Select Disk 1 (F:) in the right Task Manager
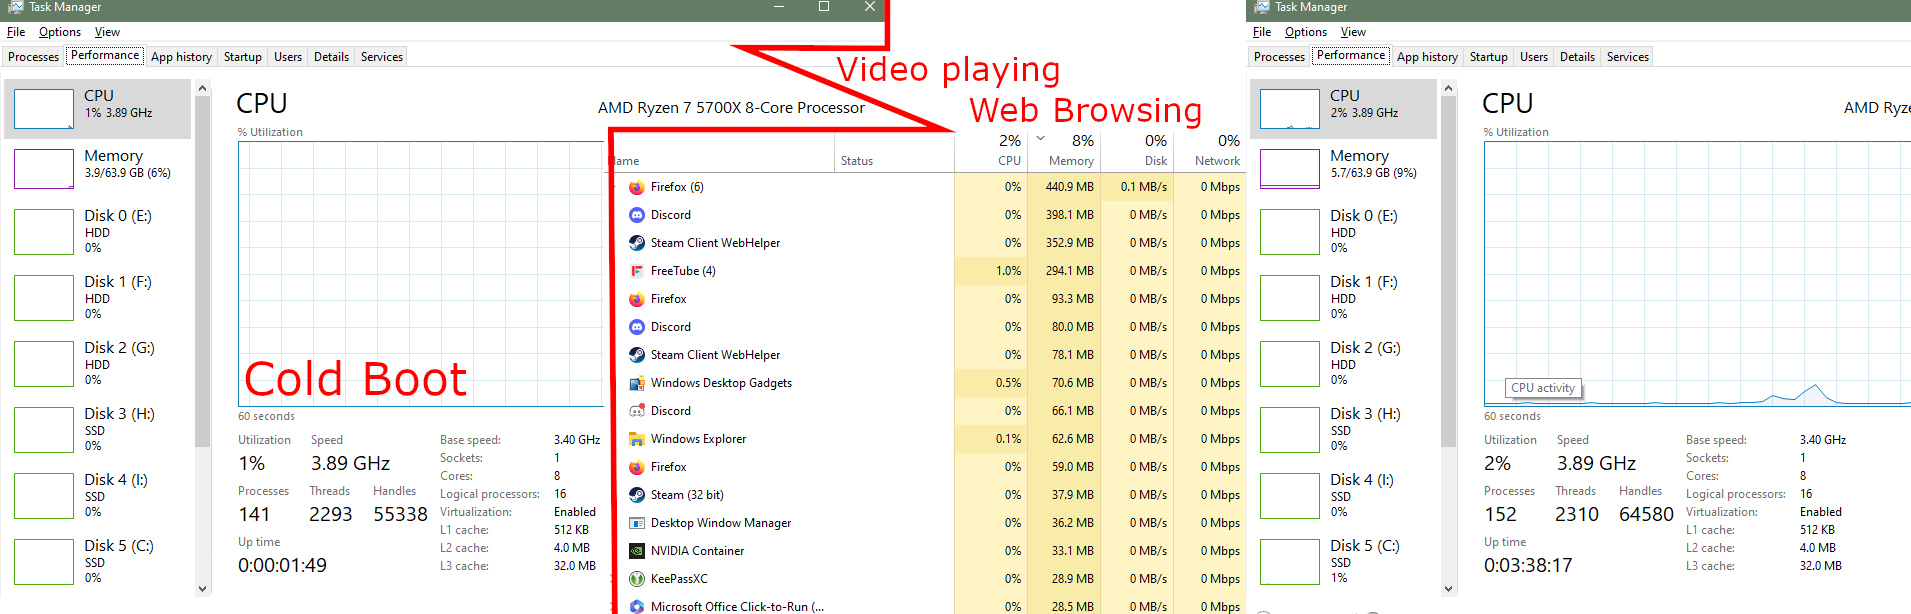Screen dimensions: 1911x614 coord(1343,297)
